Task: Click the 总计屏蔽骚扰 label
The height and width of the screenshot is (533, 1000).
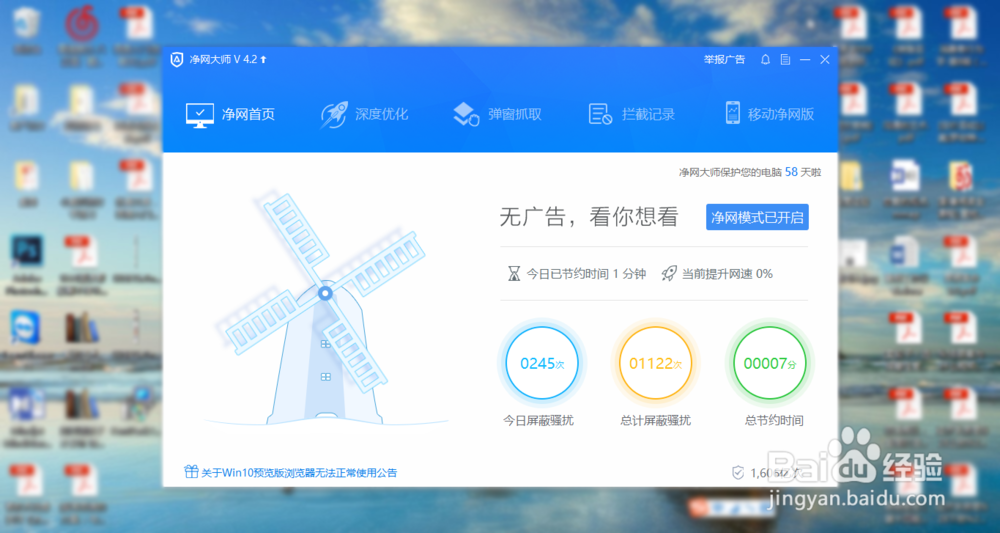Action: click(656, 421)
